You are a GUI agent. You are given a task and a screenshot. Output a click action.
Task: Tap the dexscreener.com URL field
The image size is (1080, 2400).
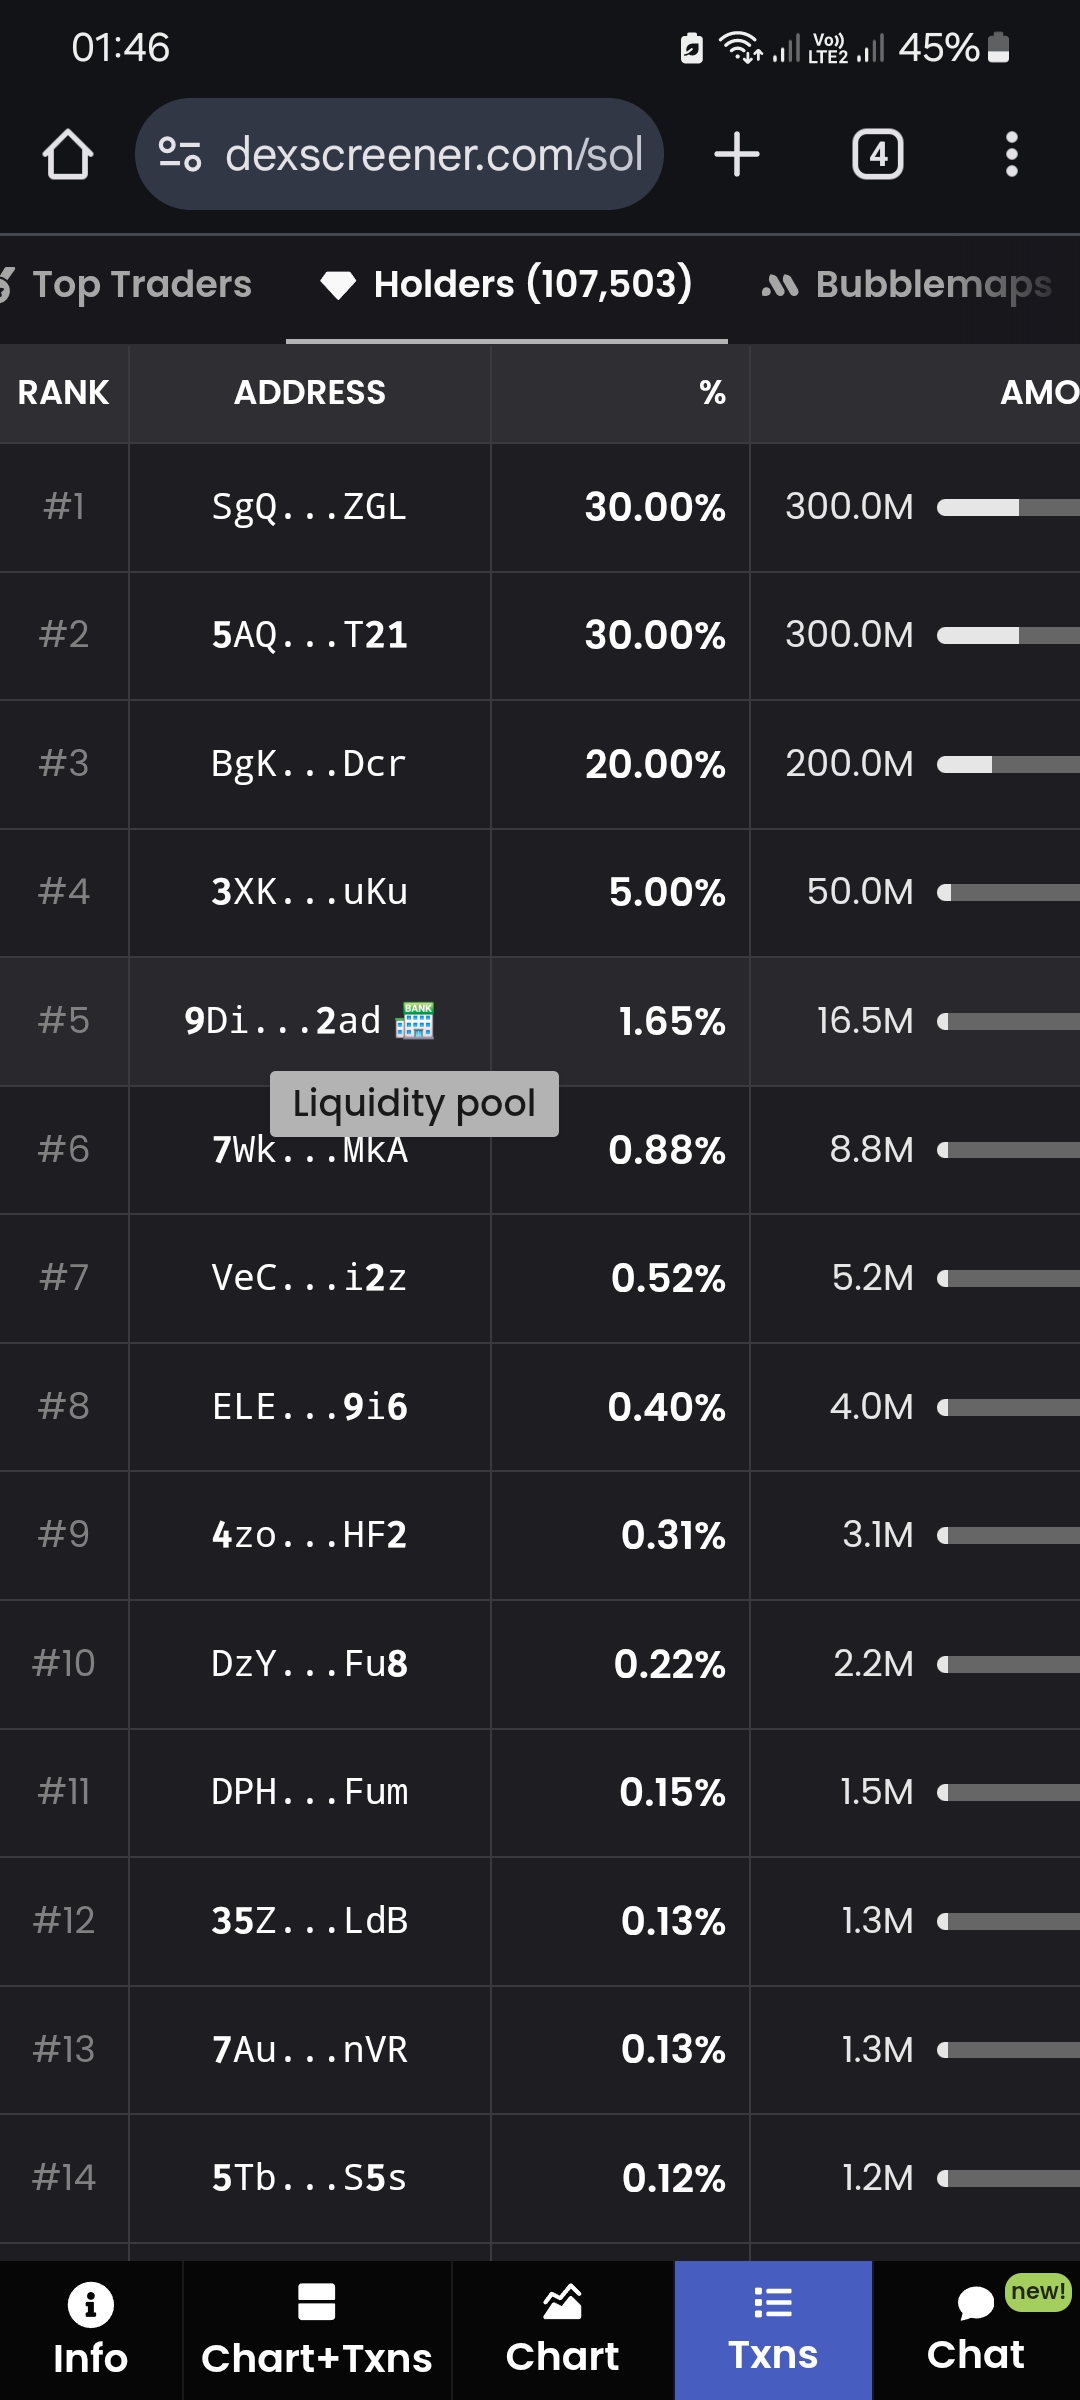tap(434, 155)
